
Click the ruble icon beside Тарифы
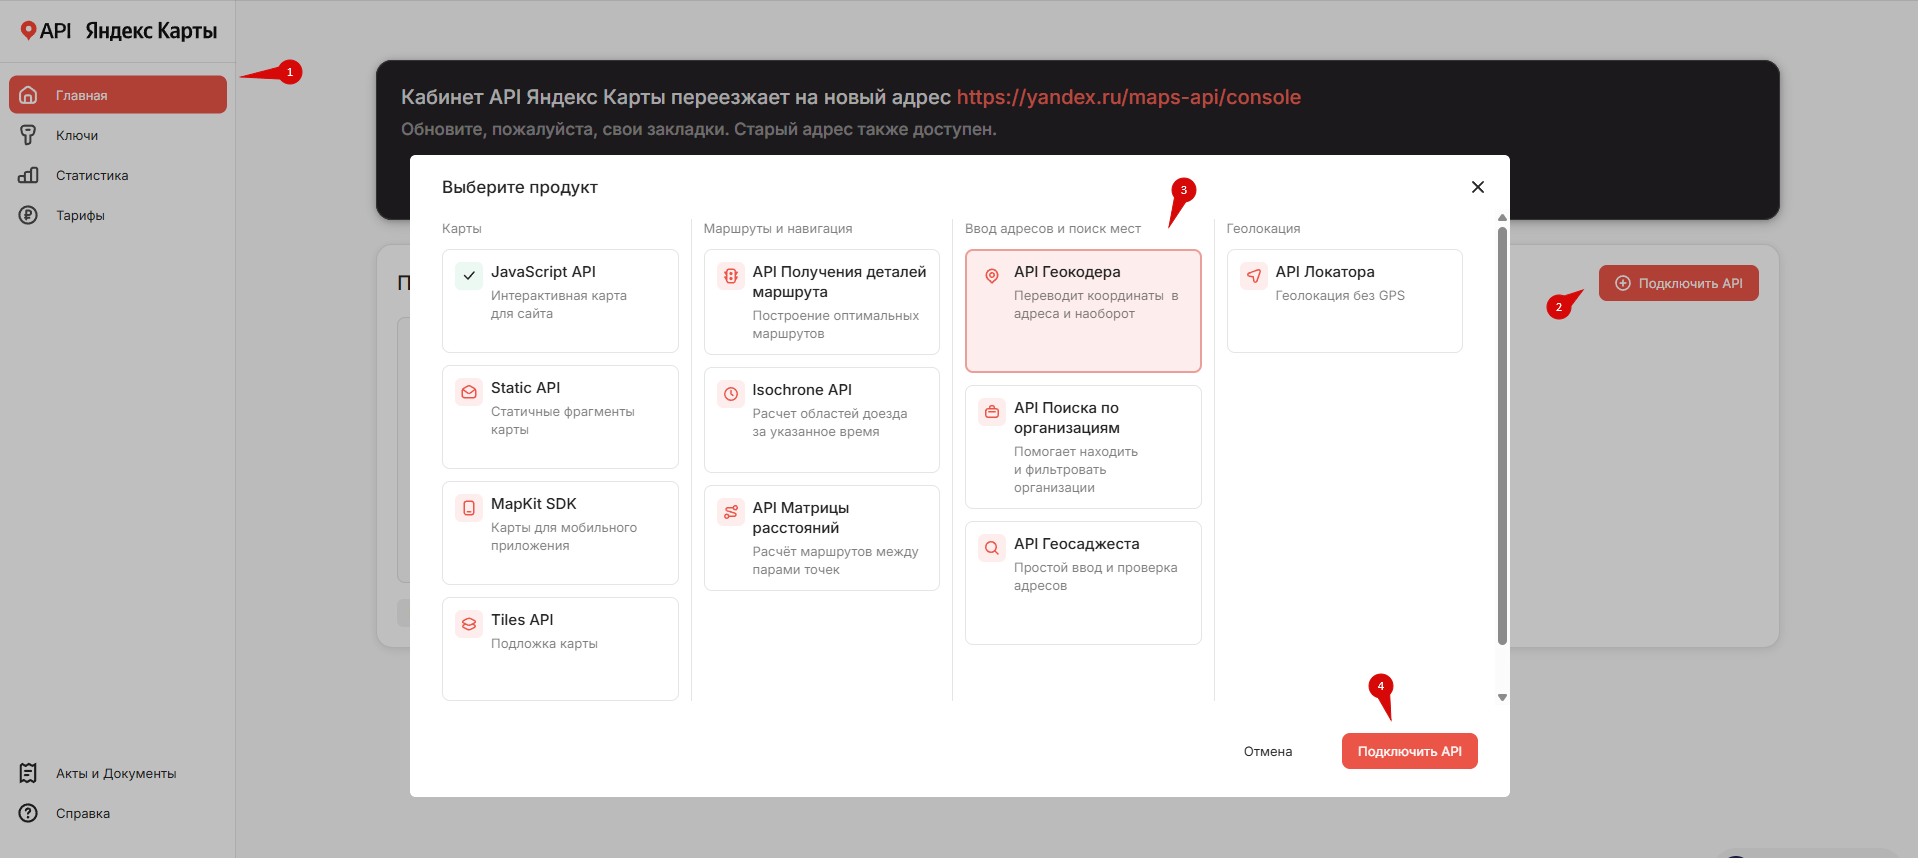[28, 215]
